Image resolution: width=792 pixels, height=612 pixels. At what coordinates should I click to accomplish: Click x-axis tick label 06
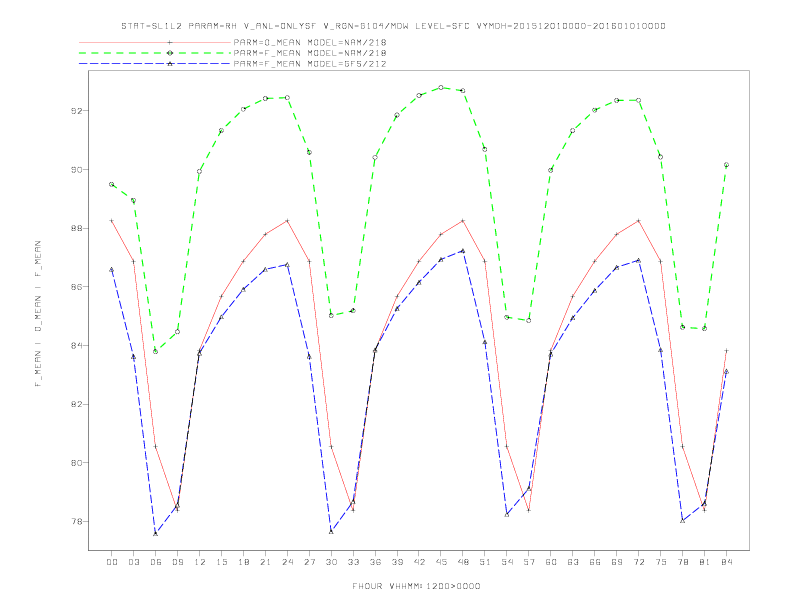click(x=156, y=562)
